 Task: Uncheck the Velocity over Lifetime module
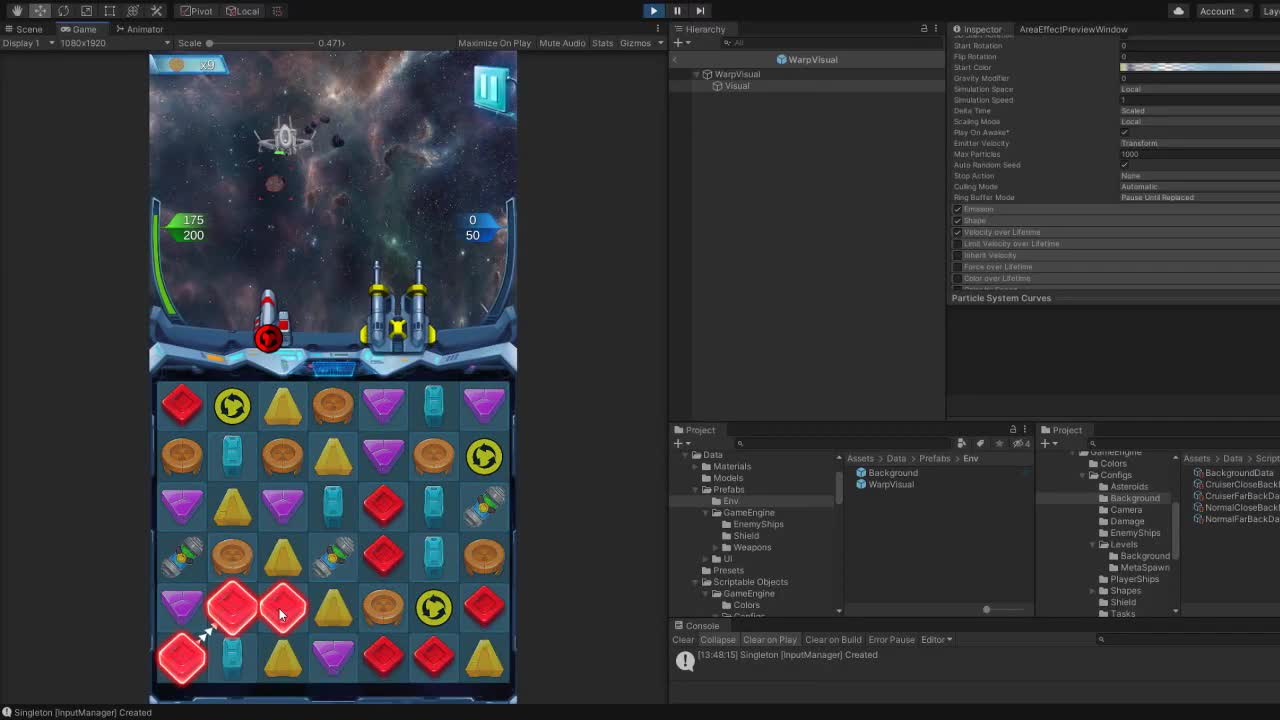click(x=957, y=232)
